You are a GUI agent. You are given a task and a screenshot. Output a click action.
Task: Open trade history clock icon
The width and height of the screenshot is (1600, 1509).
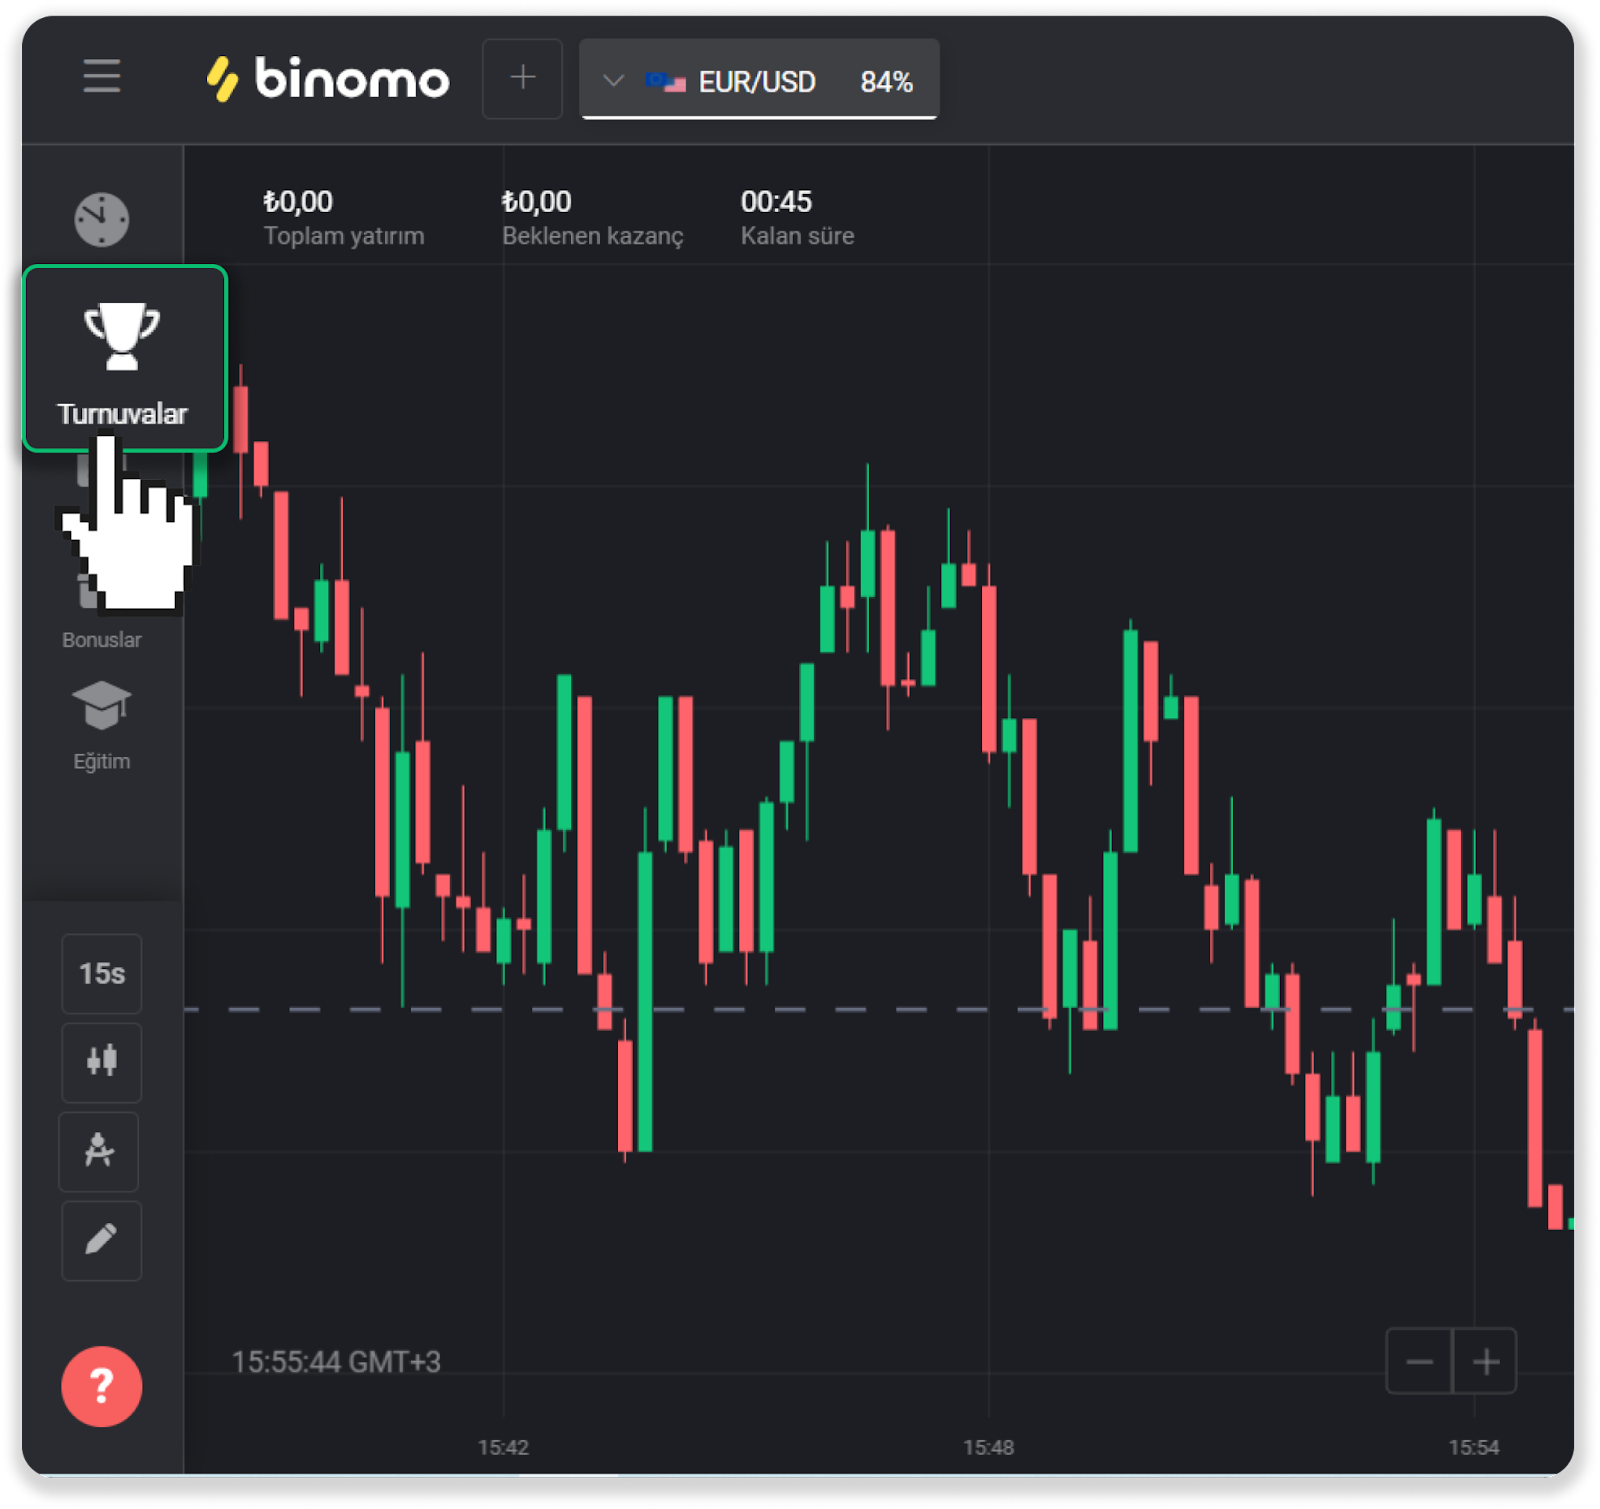click(101, 219)
